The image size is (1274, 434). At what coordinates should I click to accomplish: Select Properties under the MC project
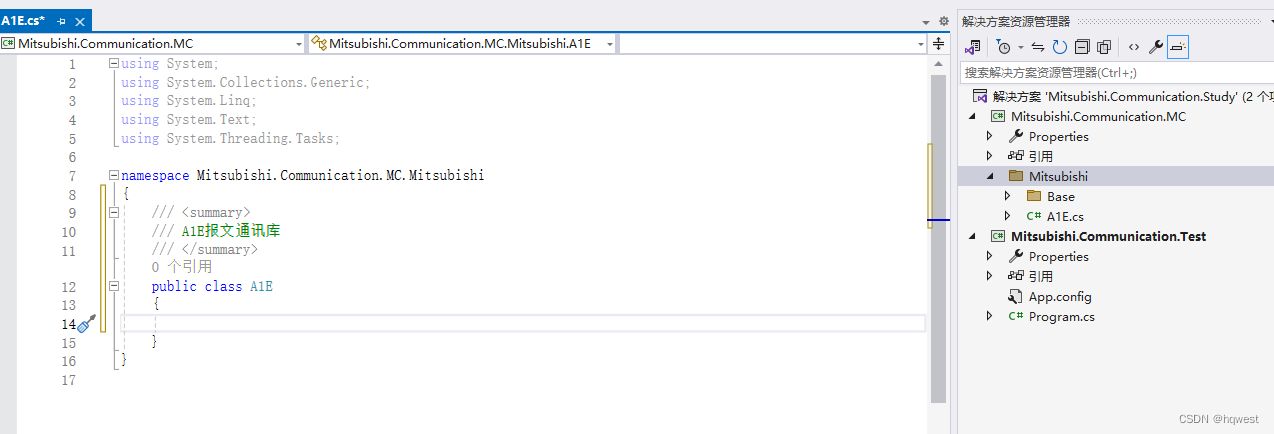click(x=1058, y=137)
